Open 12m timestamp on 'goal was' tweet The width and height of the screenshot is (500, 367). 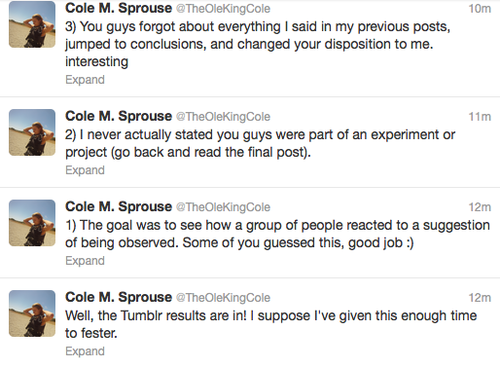pos(480,207)
